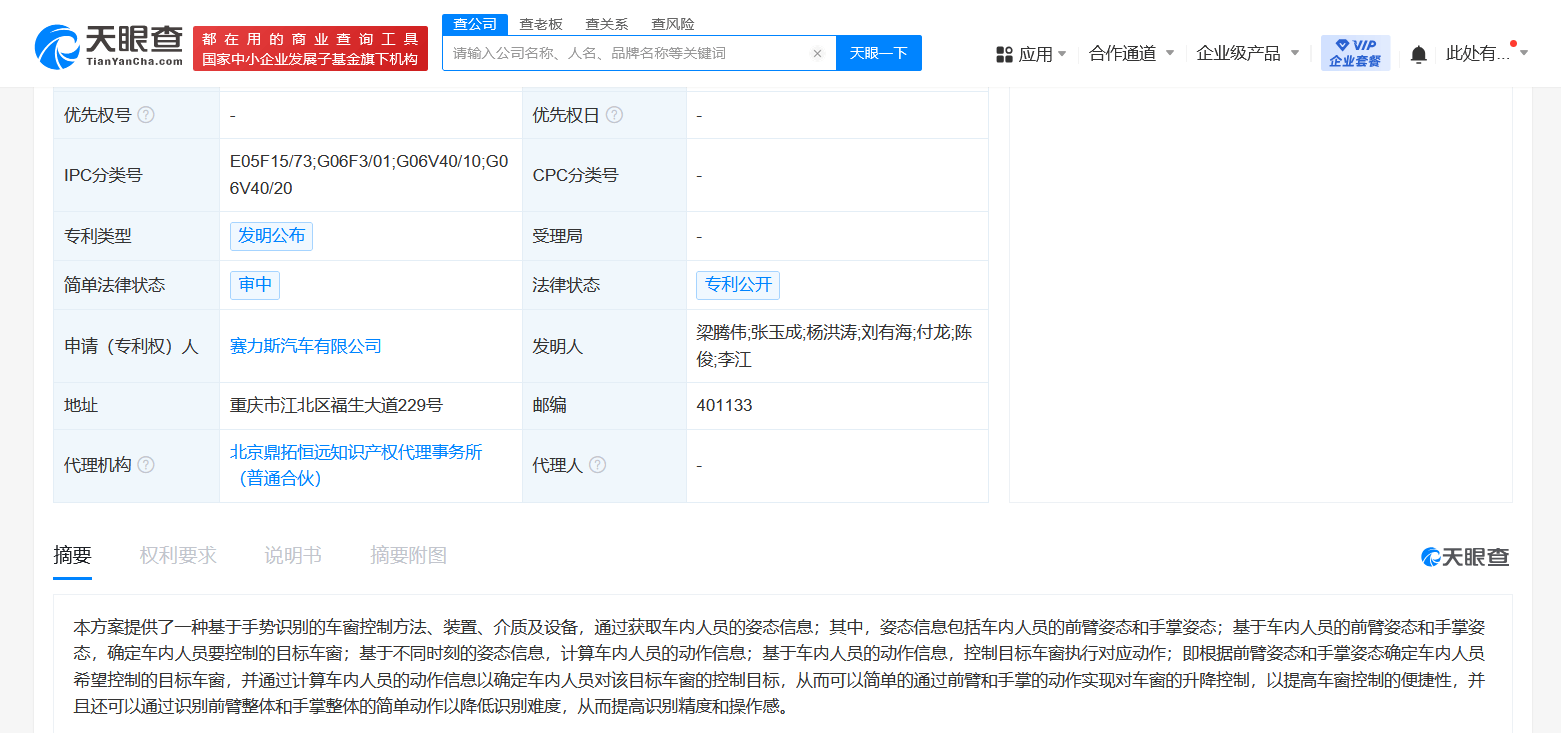1561x733 pixels.
Task: Switch to the 查老板 search tab
Action: [x=541, y=24]
